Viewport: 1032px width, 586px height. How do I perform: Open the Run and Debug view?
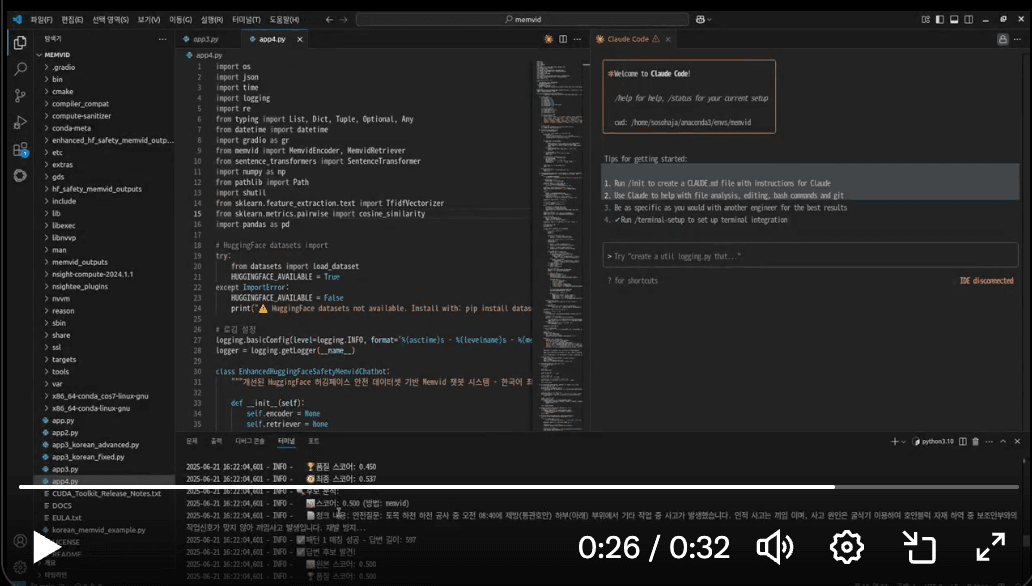tap(21, 121)
